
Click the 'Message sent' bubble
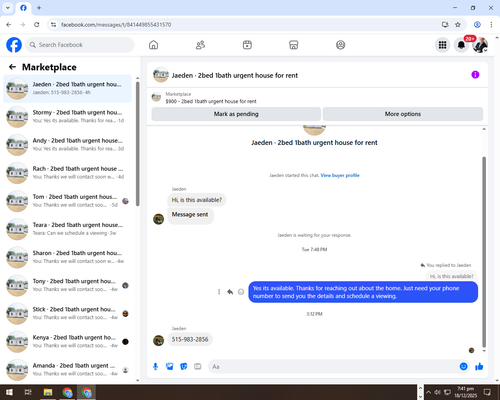pyautogui.click(x=190, y=215)
